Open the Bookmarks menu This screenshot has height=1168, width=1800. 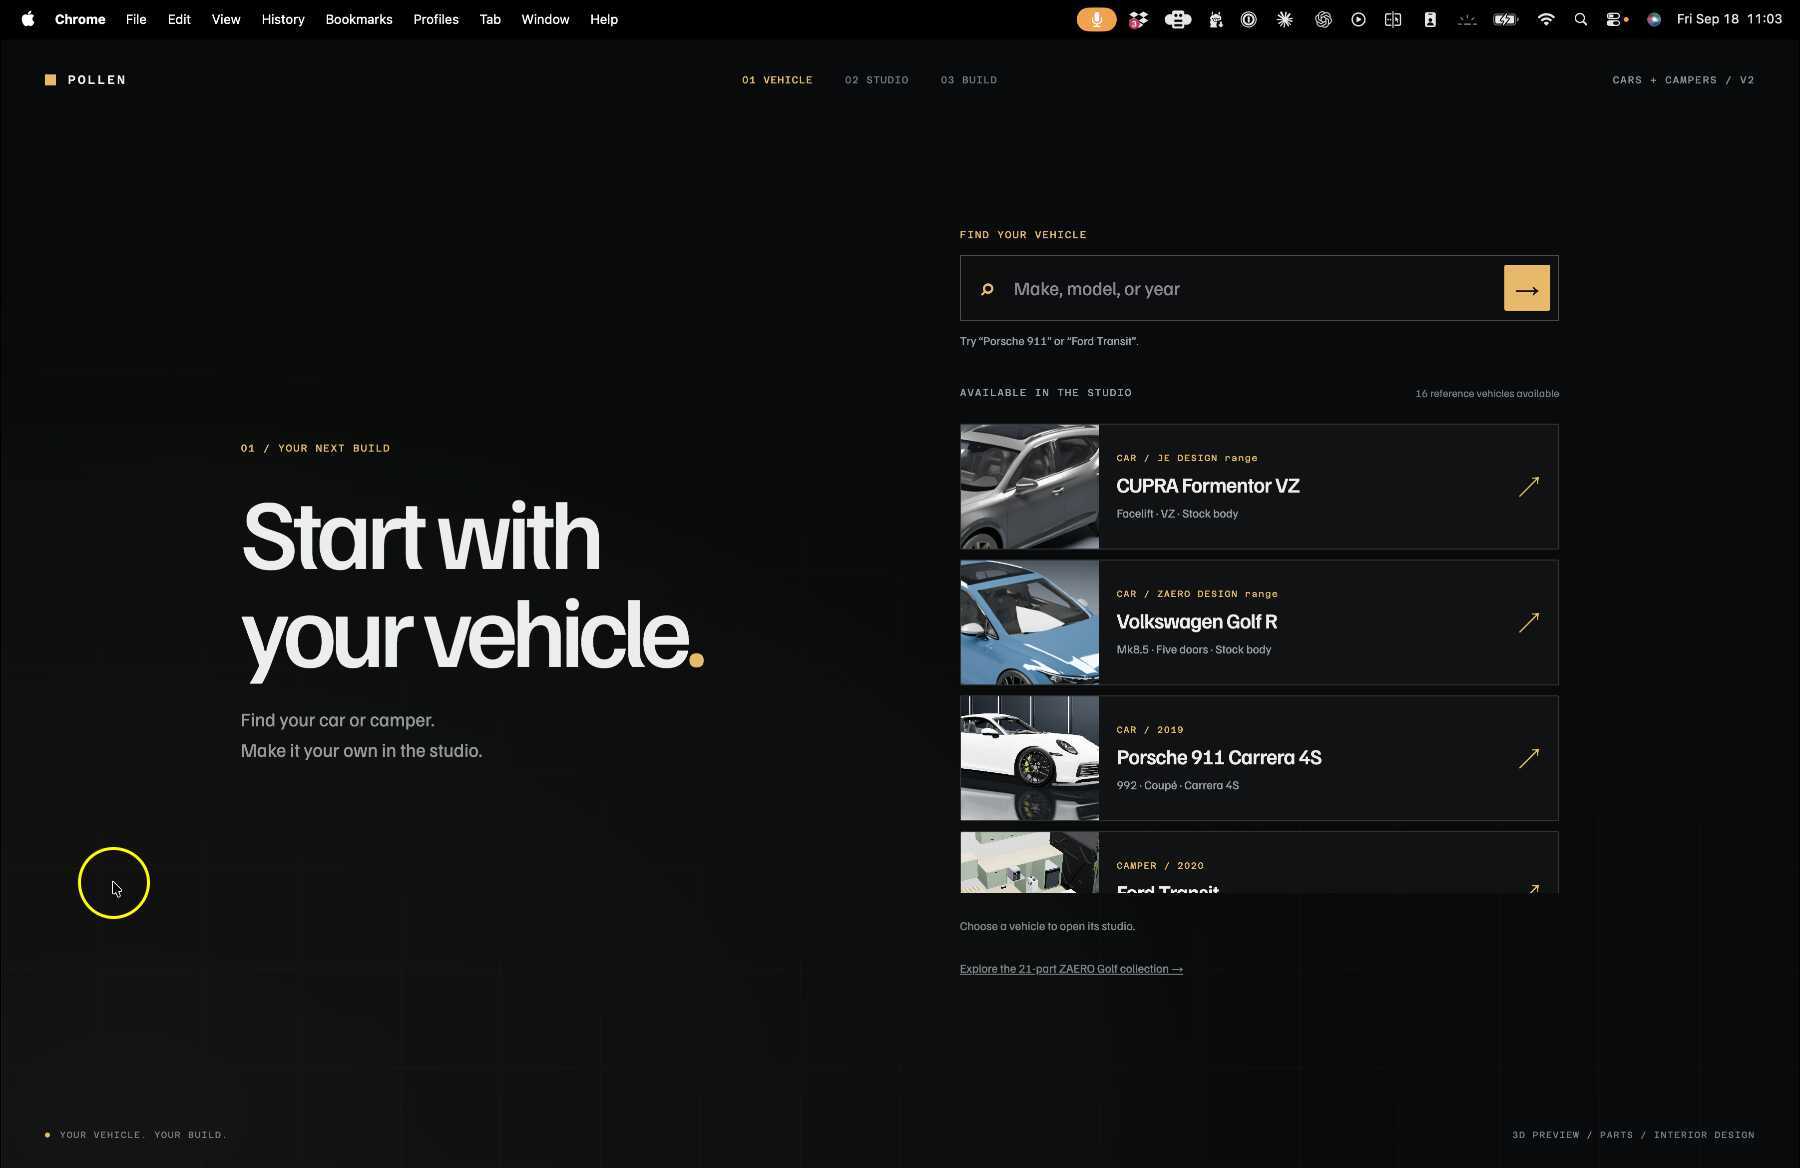359,19
